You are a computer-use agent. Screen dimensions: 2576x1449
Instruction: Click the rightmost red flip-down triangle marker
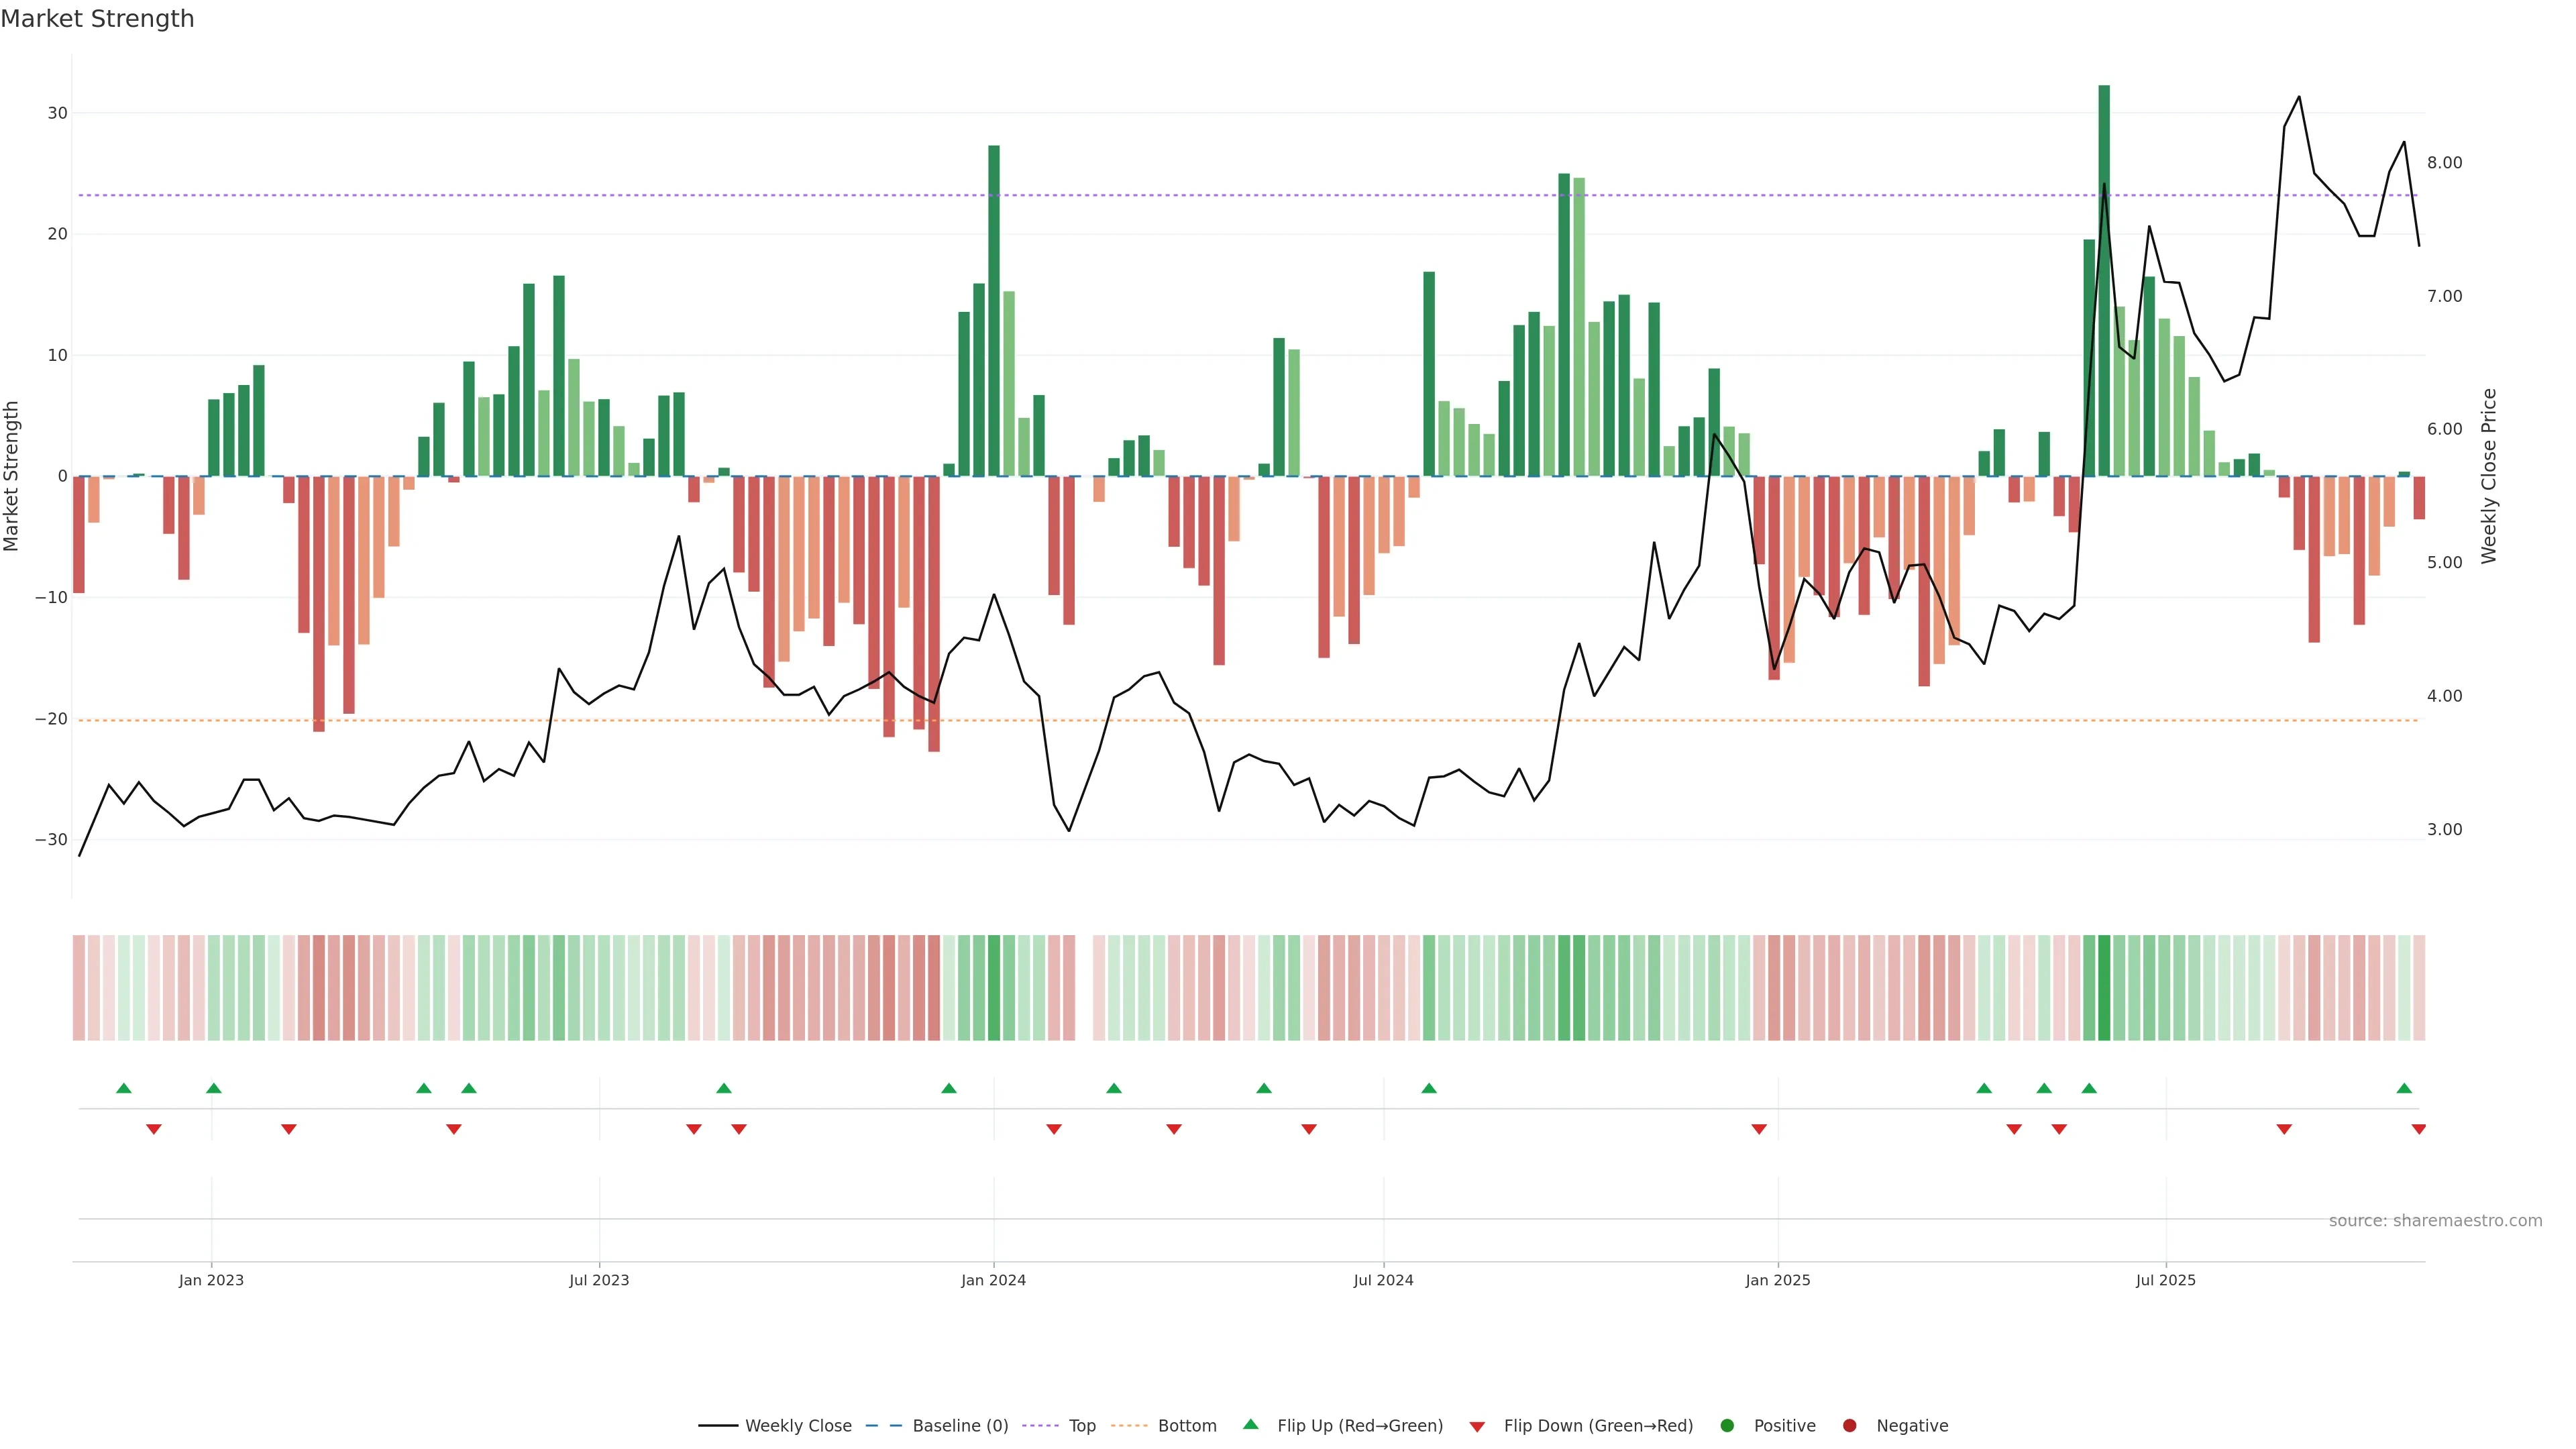(2418, 1129)
